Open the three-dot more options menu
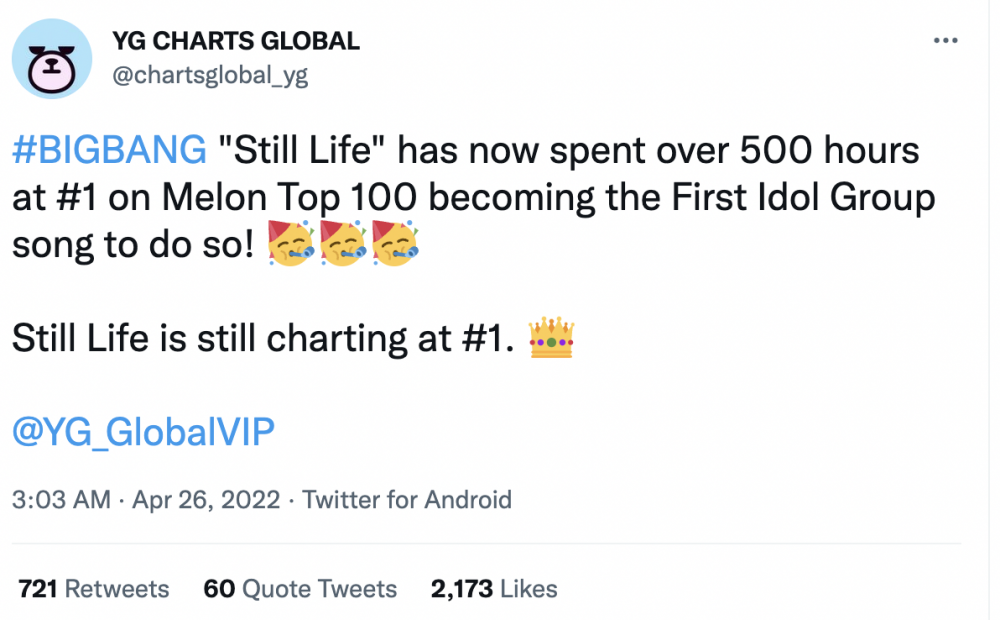1000x620 pixels. coord(945,41)
